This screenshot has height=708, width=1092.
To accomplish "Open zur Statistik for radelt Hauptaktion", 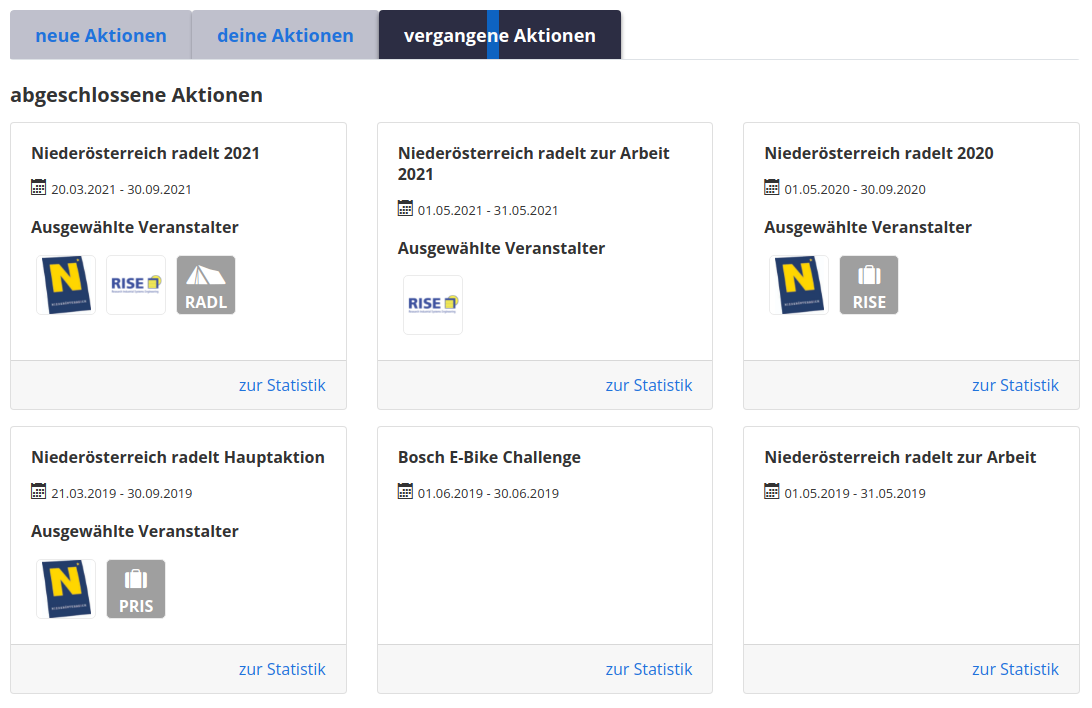I will pos(282,669).
